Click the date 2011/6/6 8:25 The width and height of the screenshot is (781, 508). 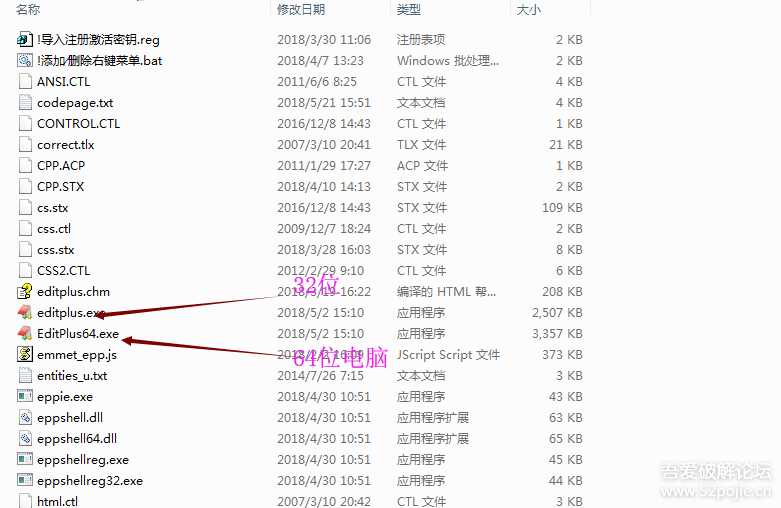tap(317, 81)
